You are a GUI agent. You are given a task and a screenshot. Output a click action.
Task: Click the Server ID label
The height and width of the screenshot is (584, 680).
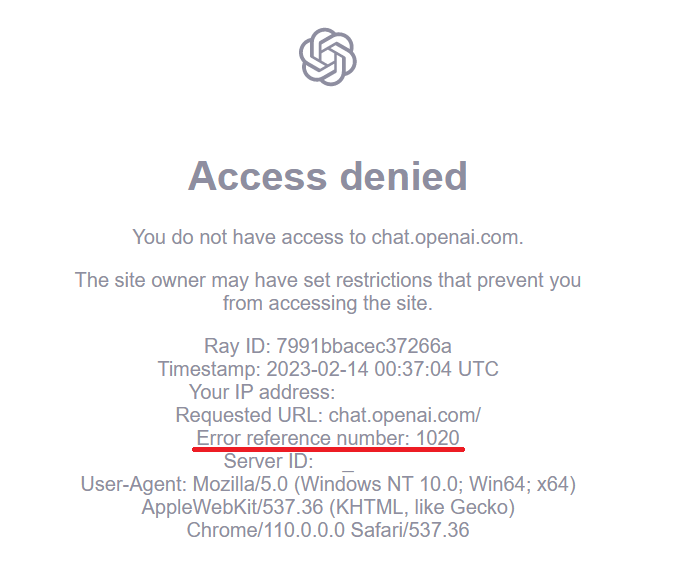268,461
